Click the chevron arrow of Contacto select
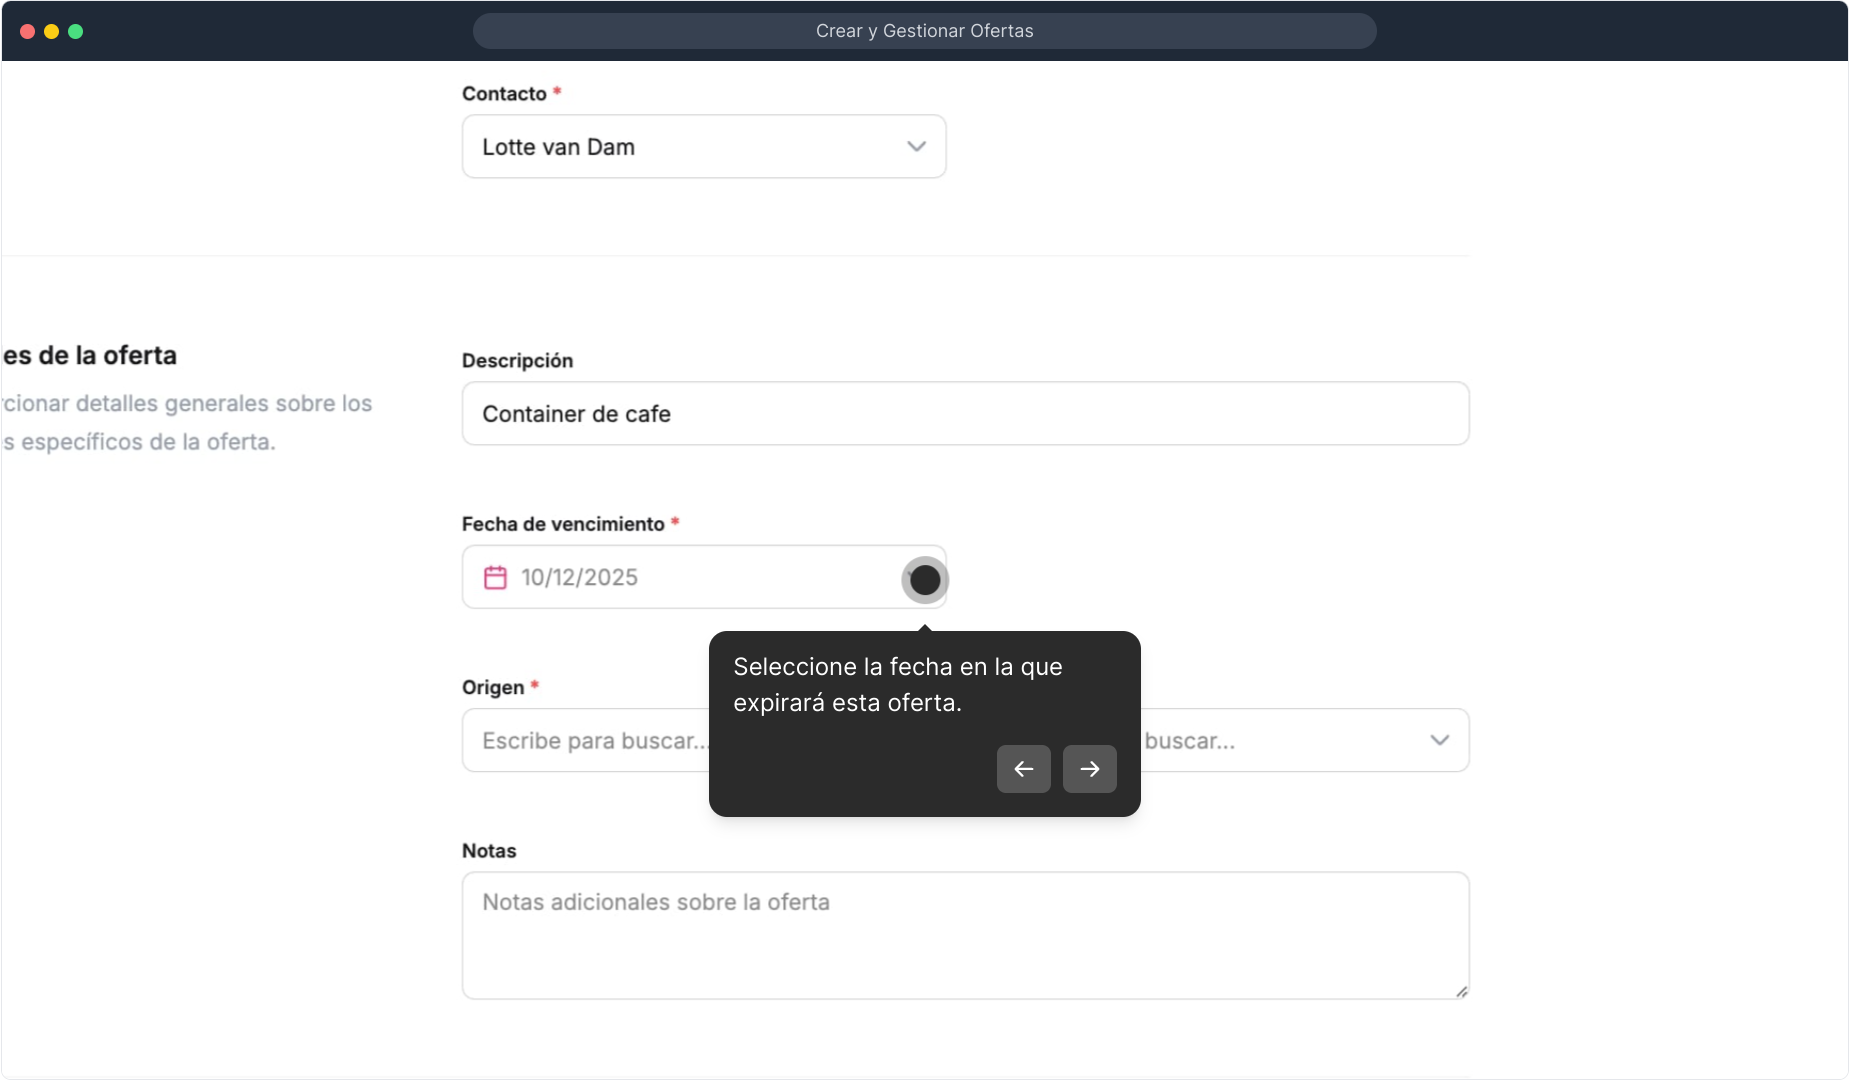 click(916, 147)
